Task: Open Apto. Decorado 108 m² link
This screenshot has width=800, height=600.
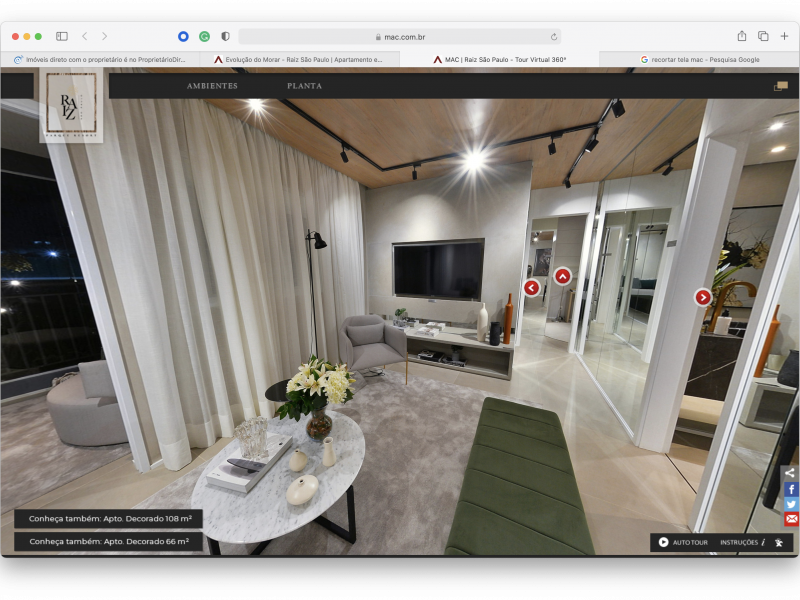Action: click(x=108, y=519)
